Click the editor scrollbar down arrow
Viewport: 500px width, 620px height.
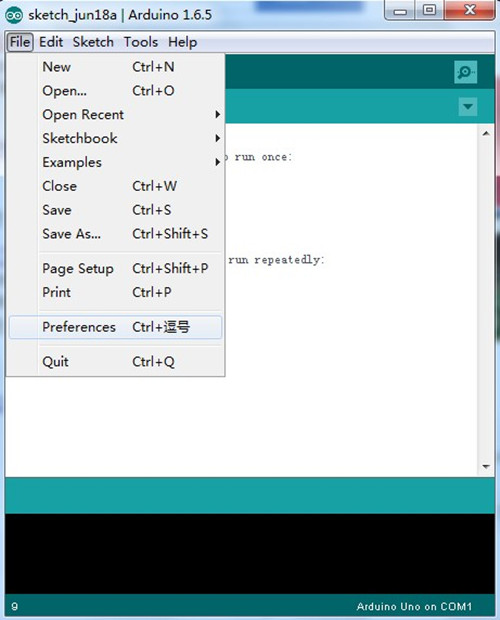pos(486,467)
